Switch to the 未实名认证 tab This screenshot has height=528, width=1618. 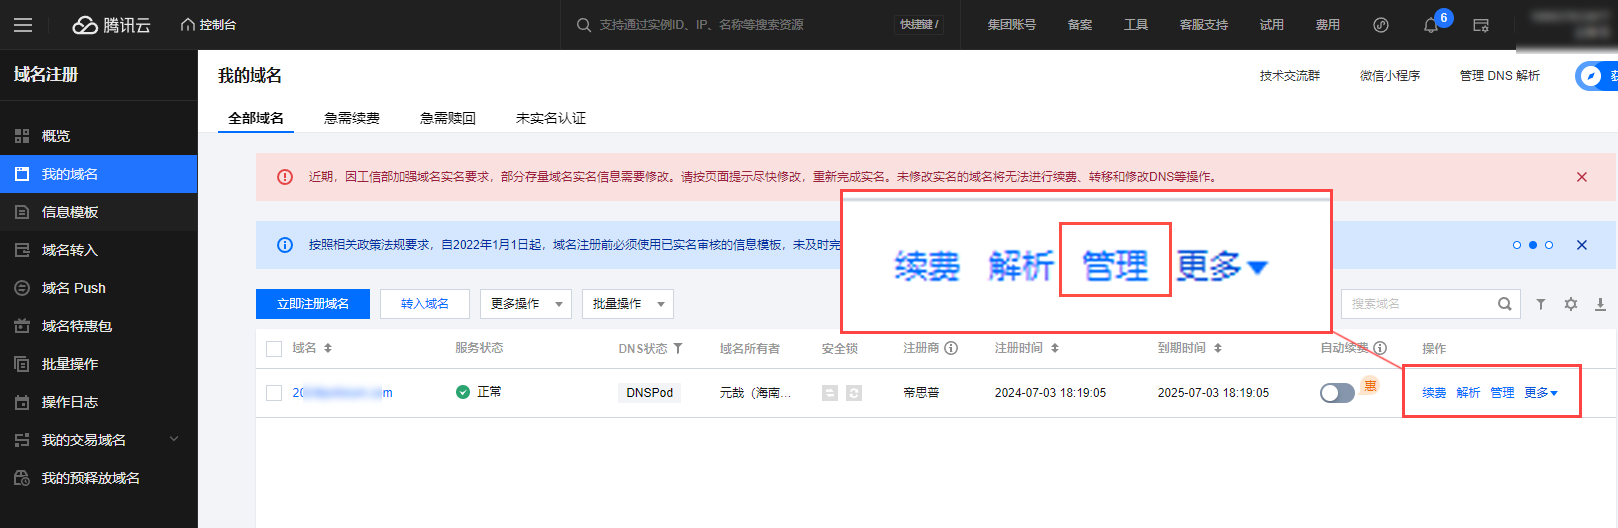[551, 118]
